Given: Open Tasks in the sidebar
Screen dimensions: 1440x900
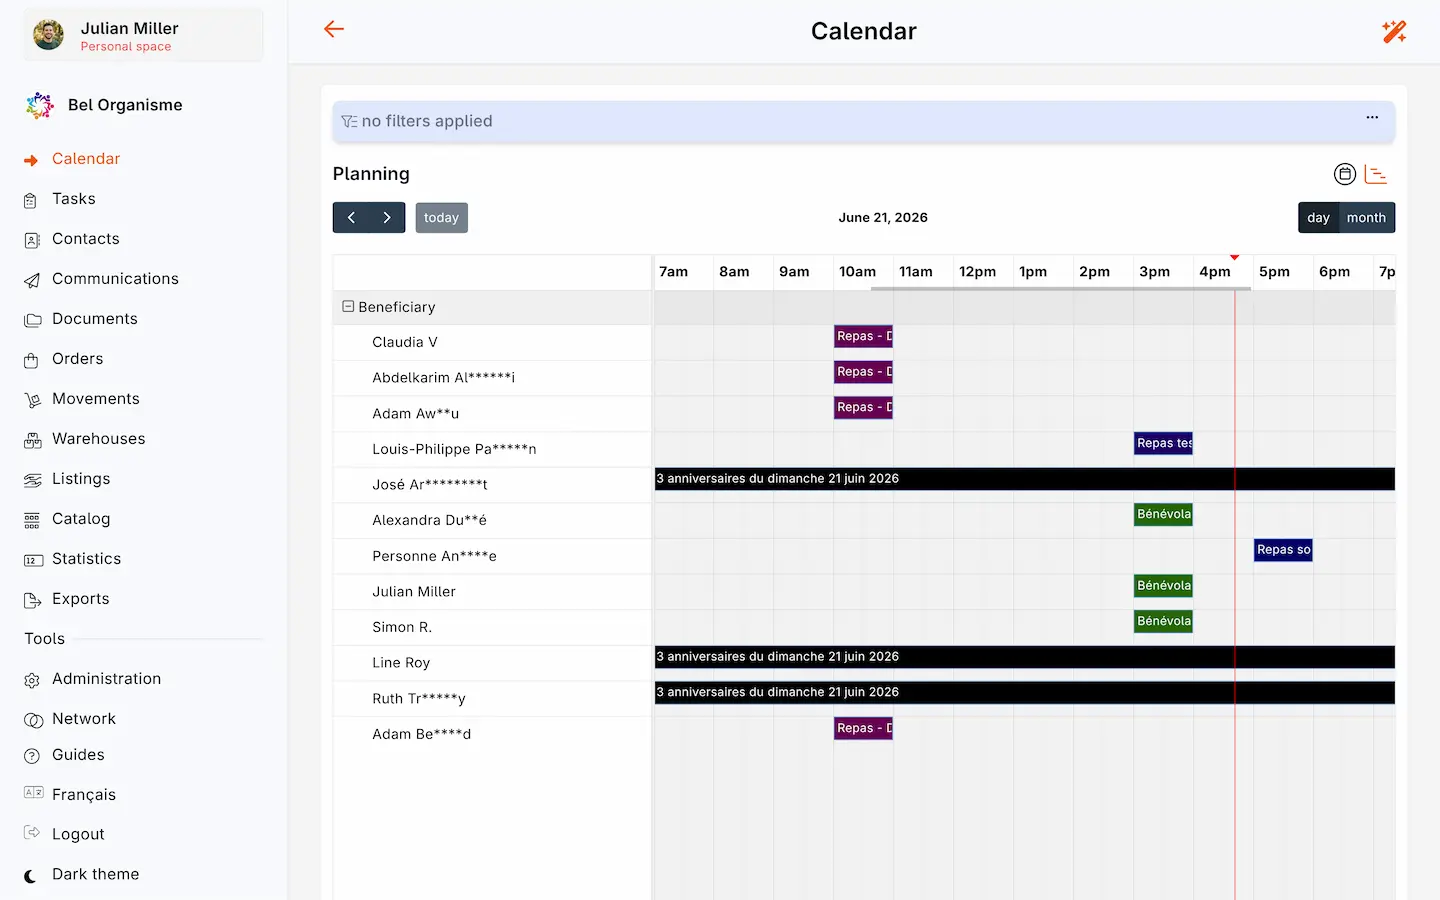Looking at the screenshot, I should (74, 199).
